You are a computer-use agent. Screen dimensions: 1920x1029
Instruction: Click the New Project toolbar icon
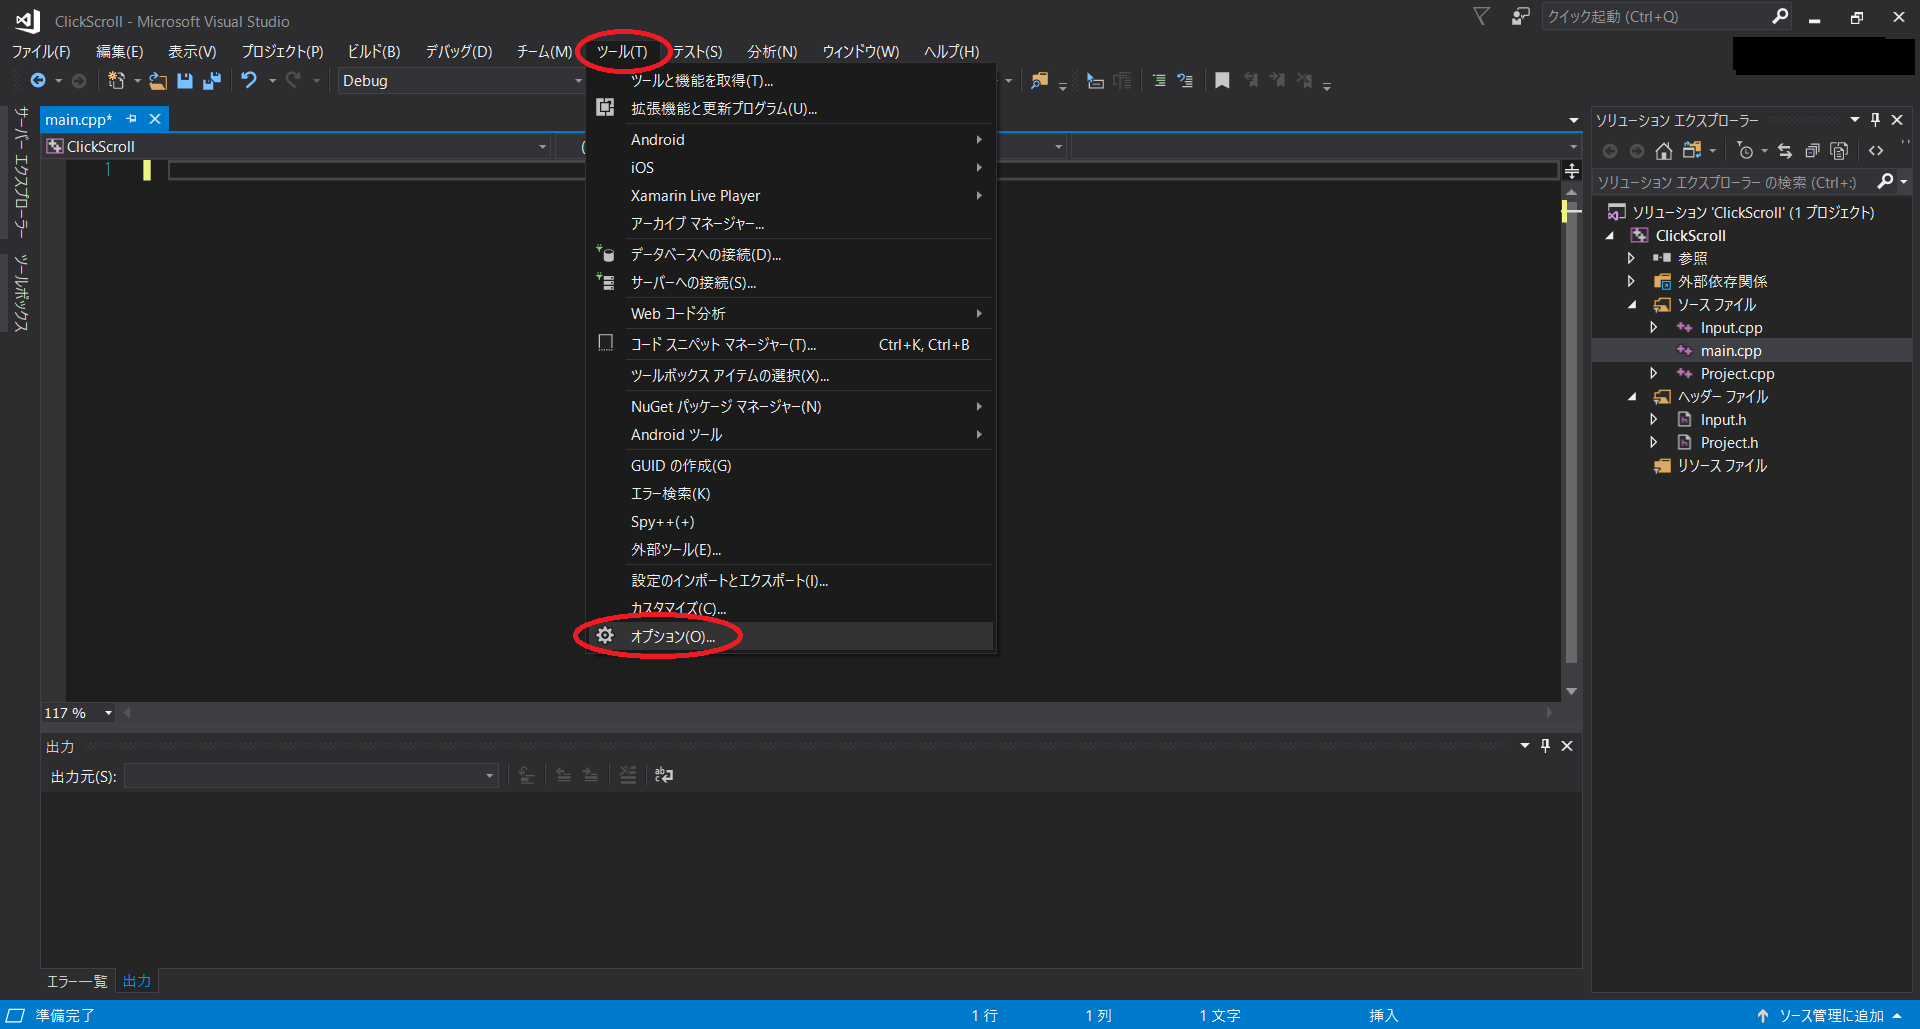click(x=116, y=81)
